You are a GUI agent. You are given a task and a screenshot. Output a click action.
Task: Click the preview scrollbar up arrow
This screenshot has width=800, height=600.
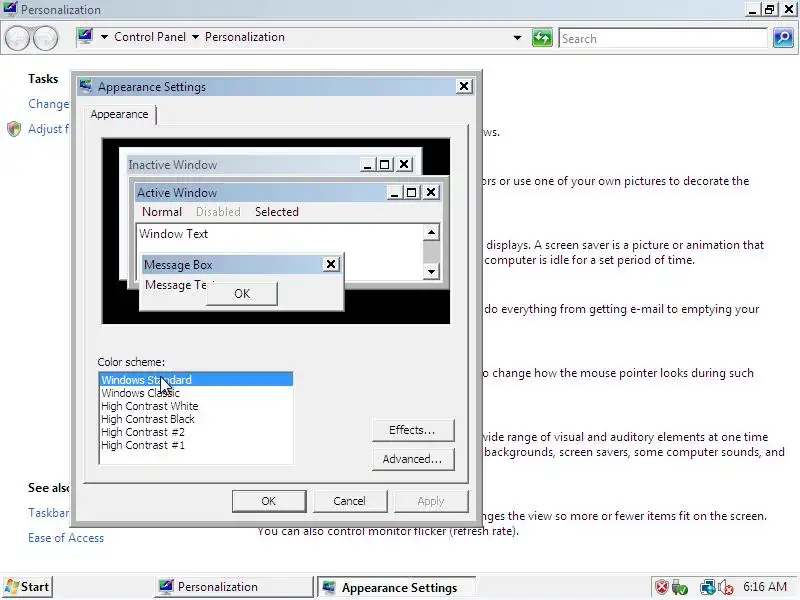pyautogui.click(x=431, y=232)
